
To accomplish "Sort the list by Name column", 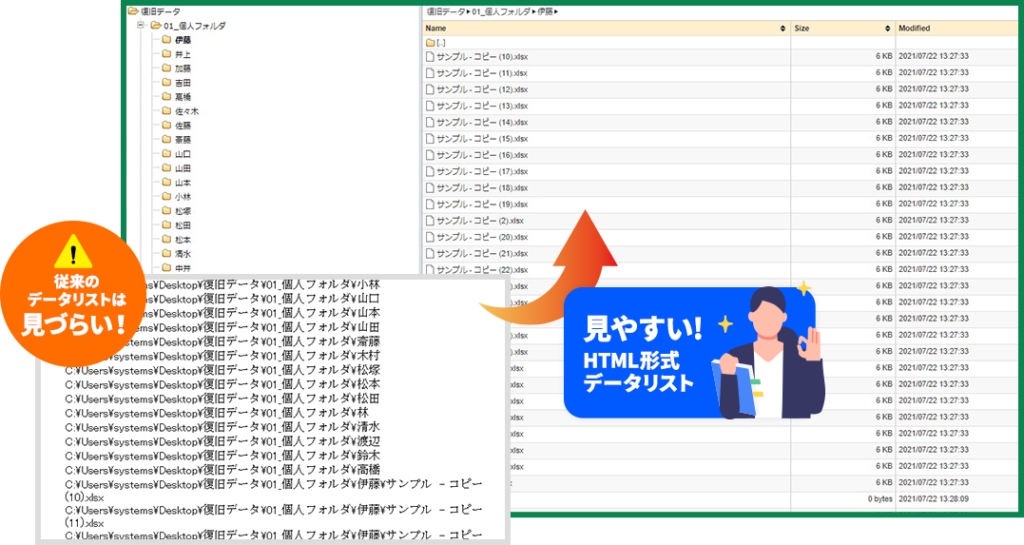I will [436, 28].
